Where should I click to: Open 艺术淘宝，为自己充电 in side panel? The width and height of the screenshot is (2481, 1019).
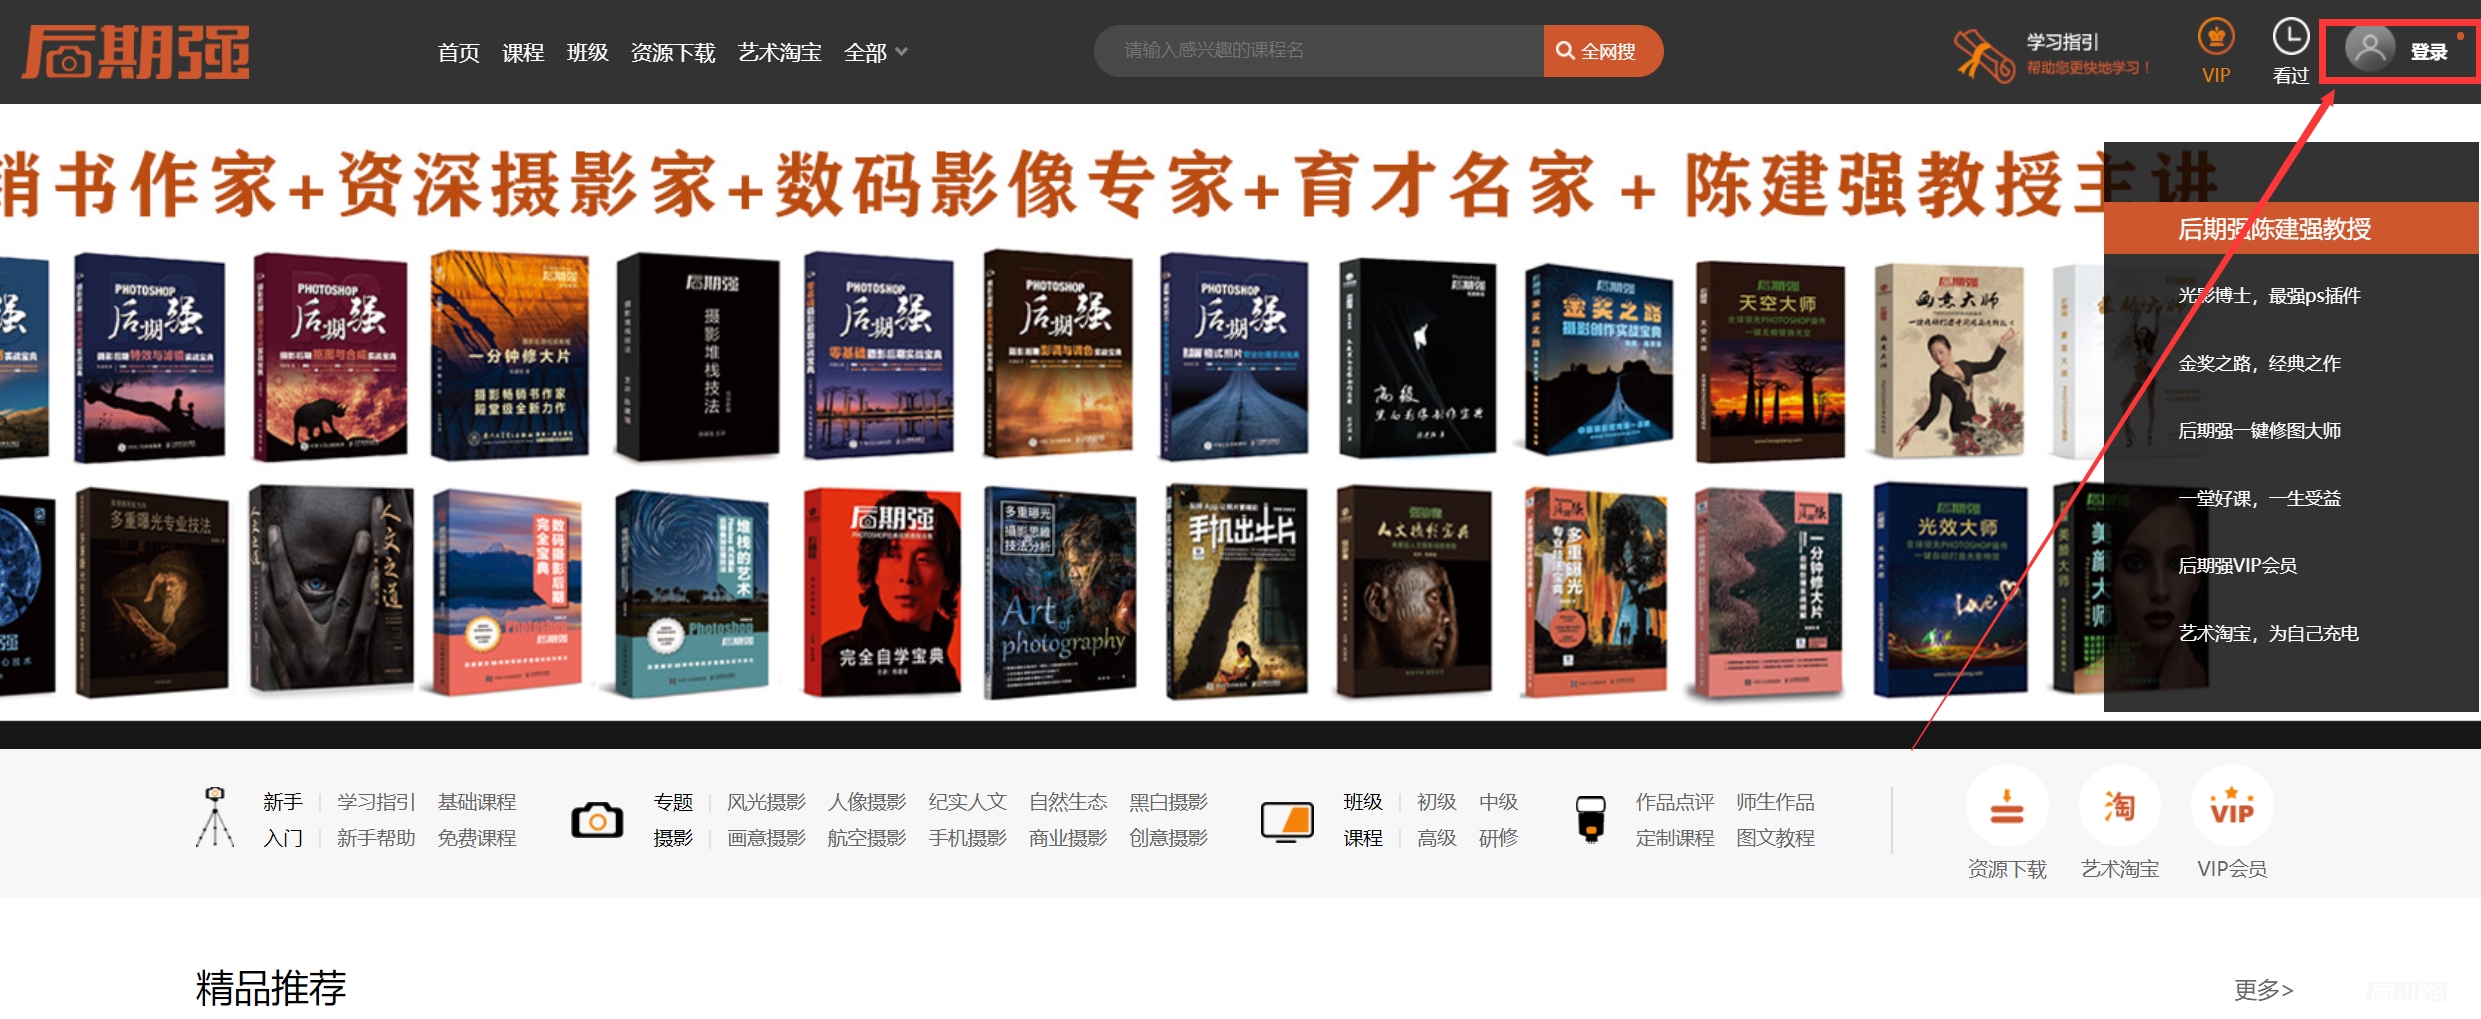click(2268, 633)
